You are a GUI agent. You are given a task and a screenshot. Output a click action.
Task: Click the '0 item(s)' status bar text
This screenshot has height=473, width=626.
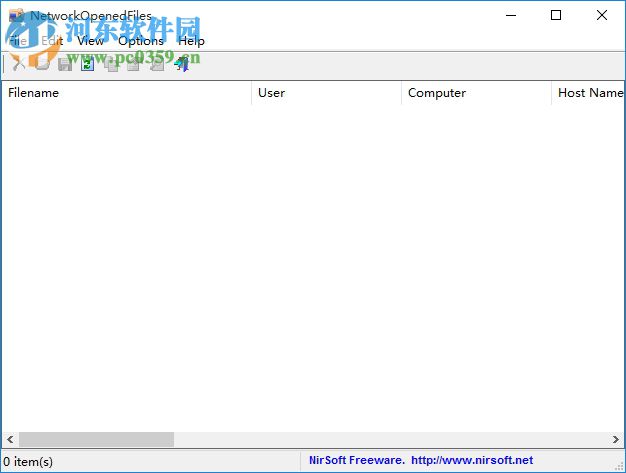[x=28, y=461]
